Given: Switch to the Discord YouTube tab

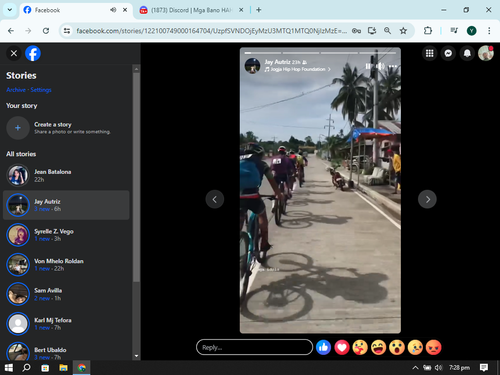Looking at the screenshot, I should (x=192, y=10).
